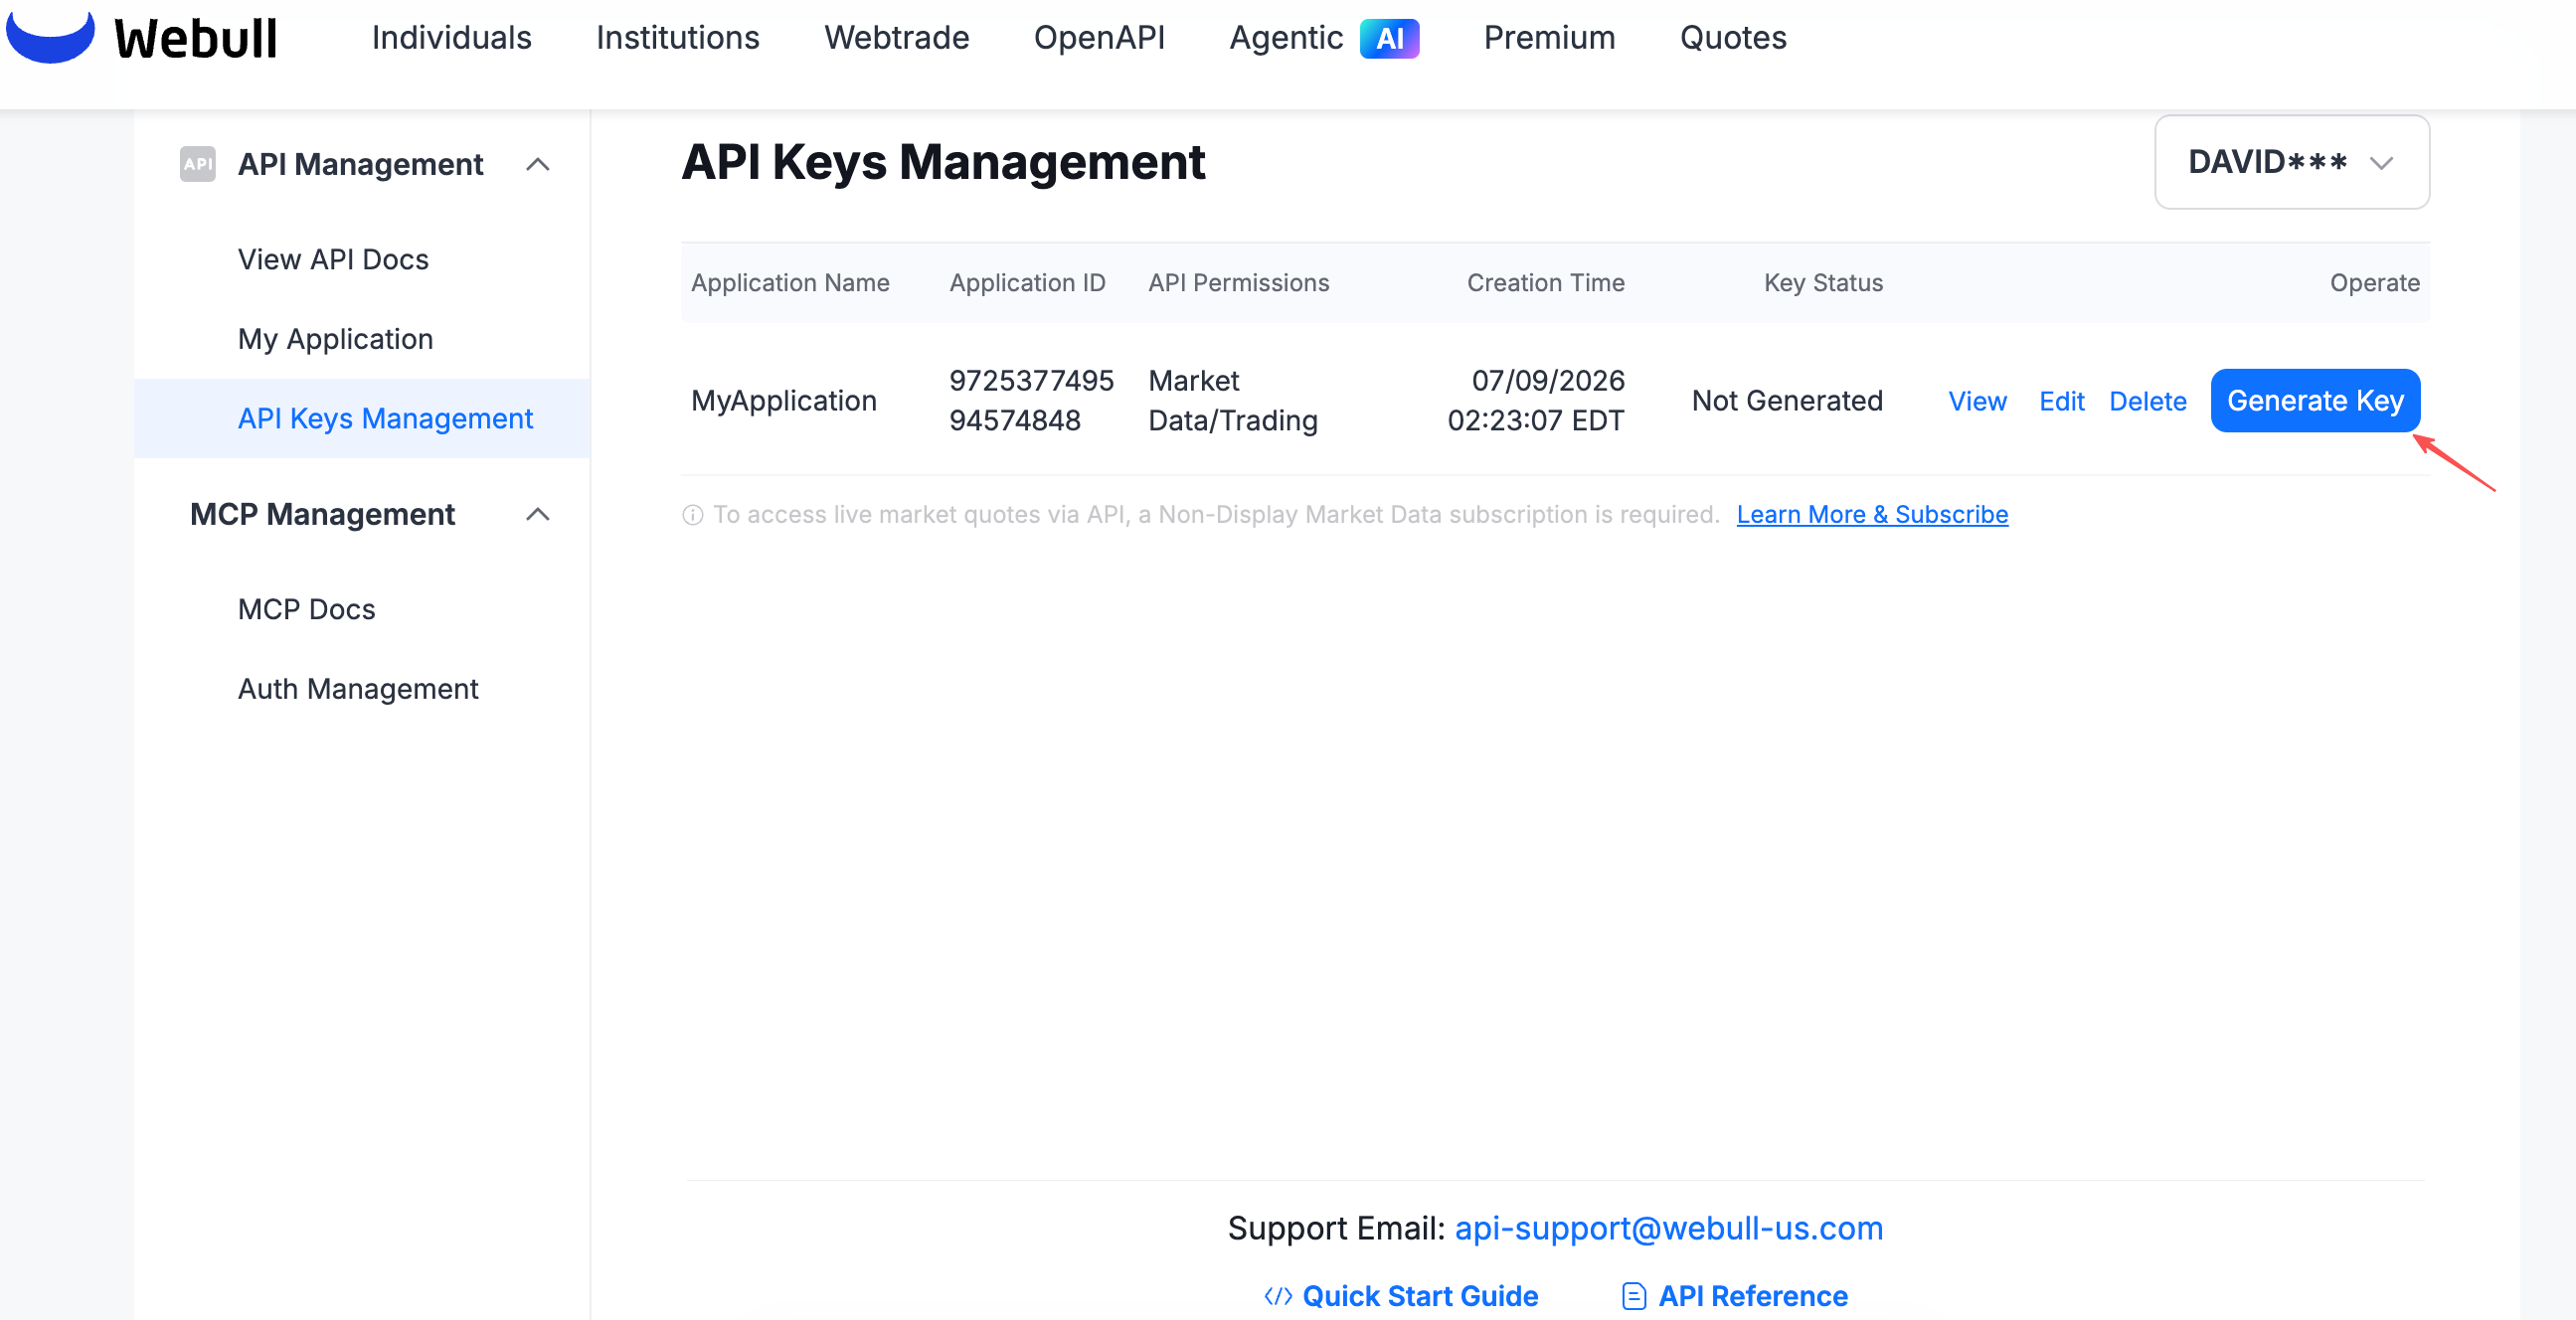
Task: Open View API Docs in sidebar
Action: pyautogui.click(x=333, y=259)
